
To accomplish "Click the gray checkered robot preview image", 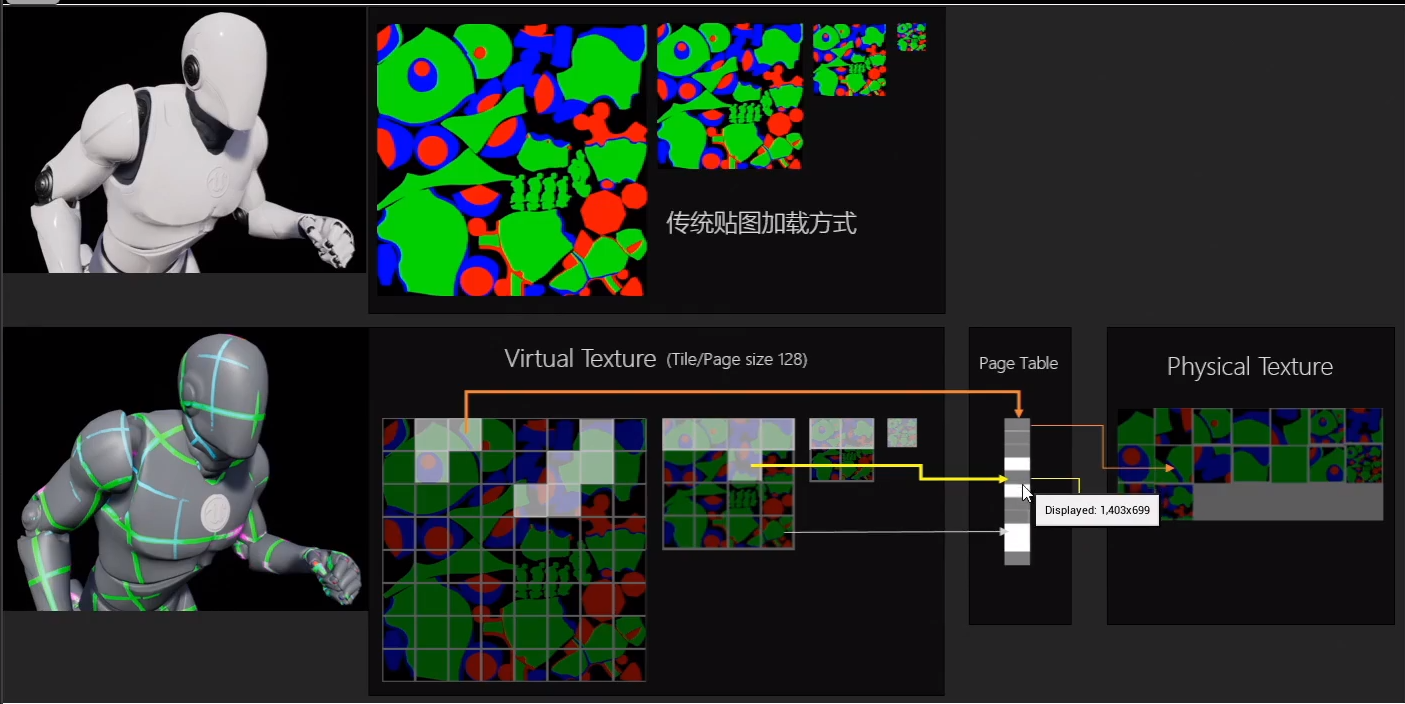I will coord(183,470).
